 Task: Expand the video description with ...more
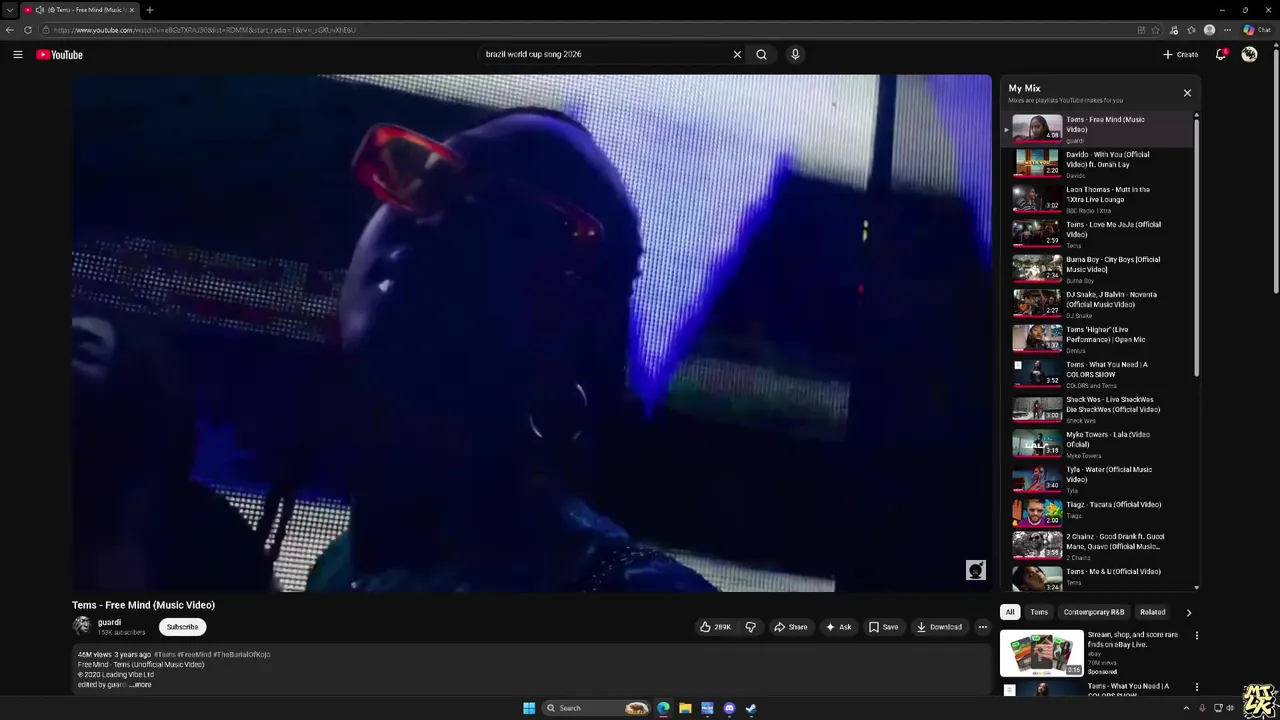pos(140,685)
